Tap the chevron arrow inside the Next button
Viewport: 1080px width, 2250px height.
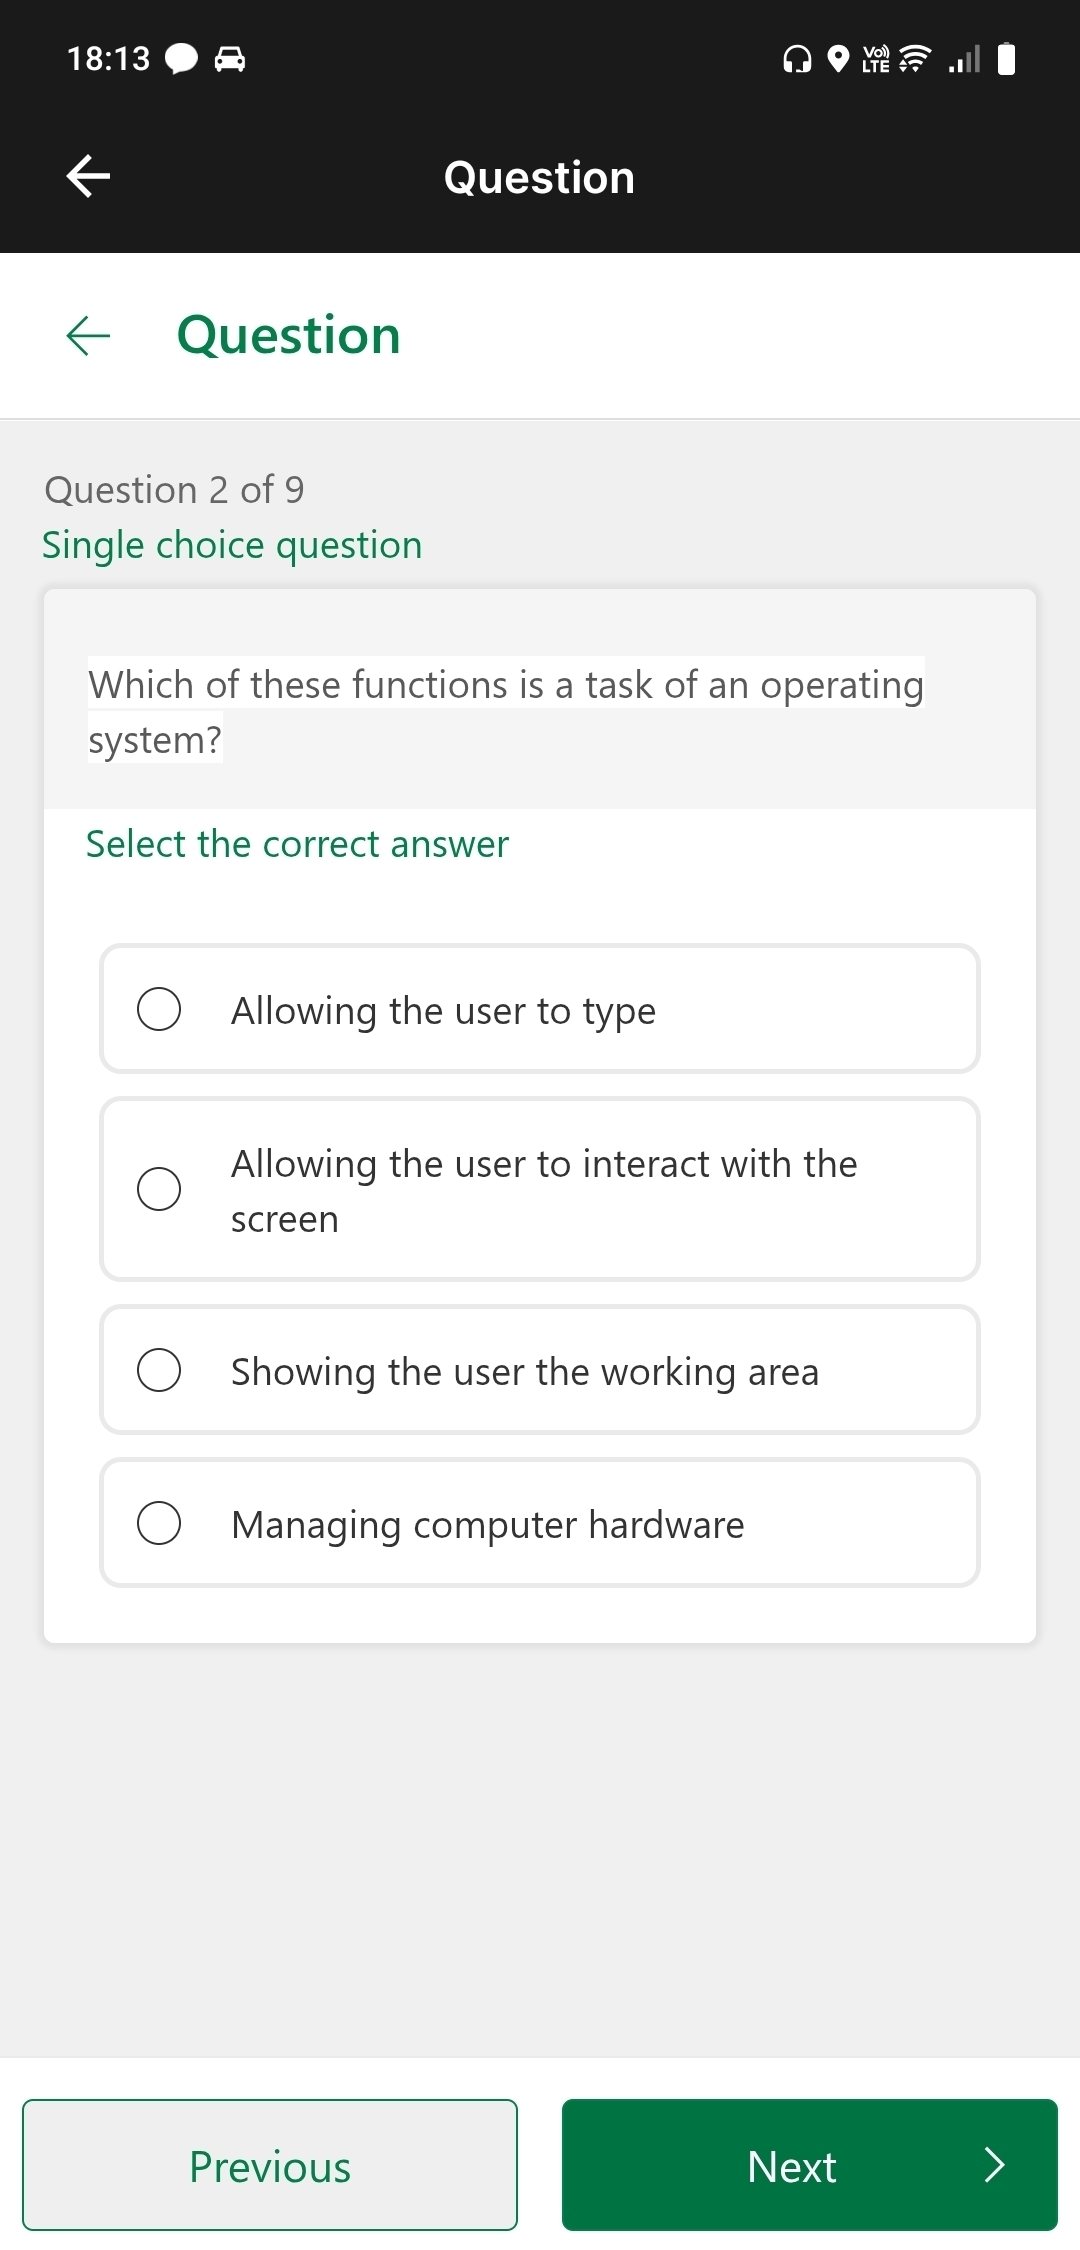(x=995, y=2166)
